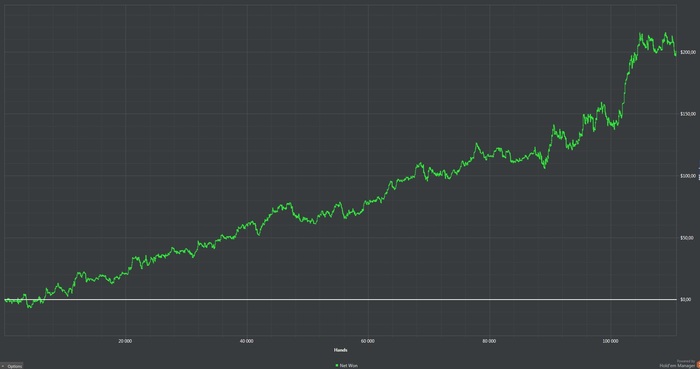This screenshot has width=700, height=369.
Task: Click the 20 000 hands axis label
Action: [x=125, y=341]
